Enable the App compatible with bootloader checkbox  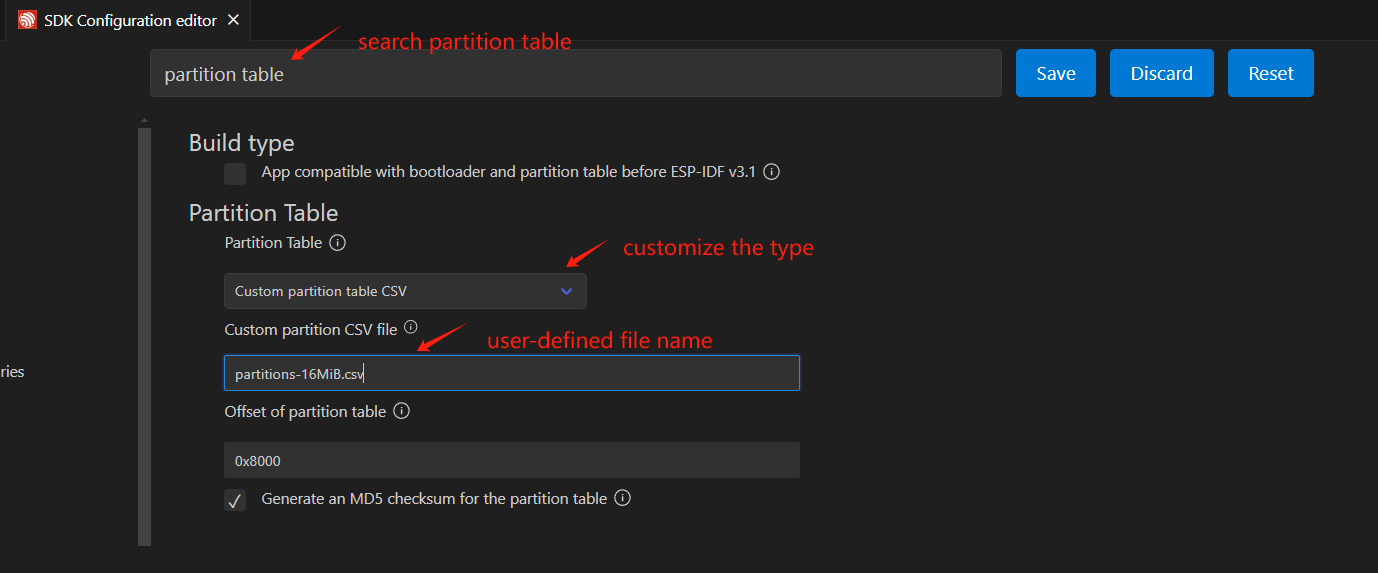click(x=235, y=174)
